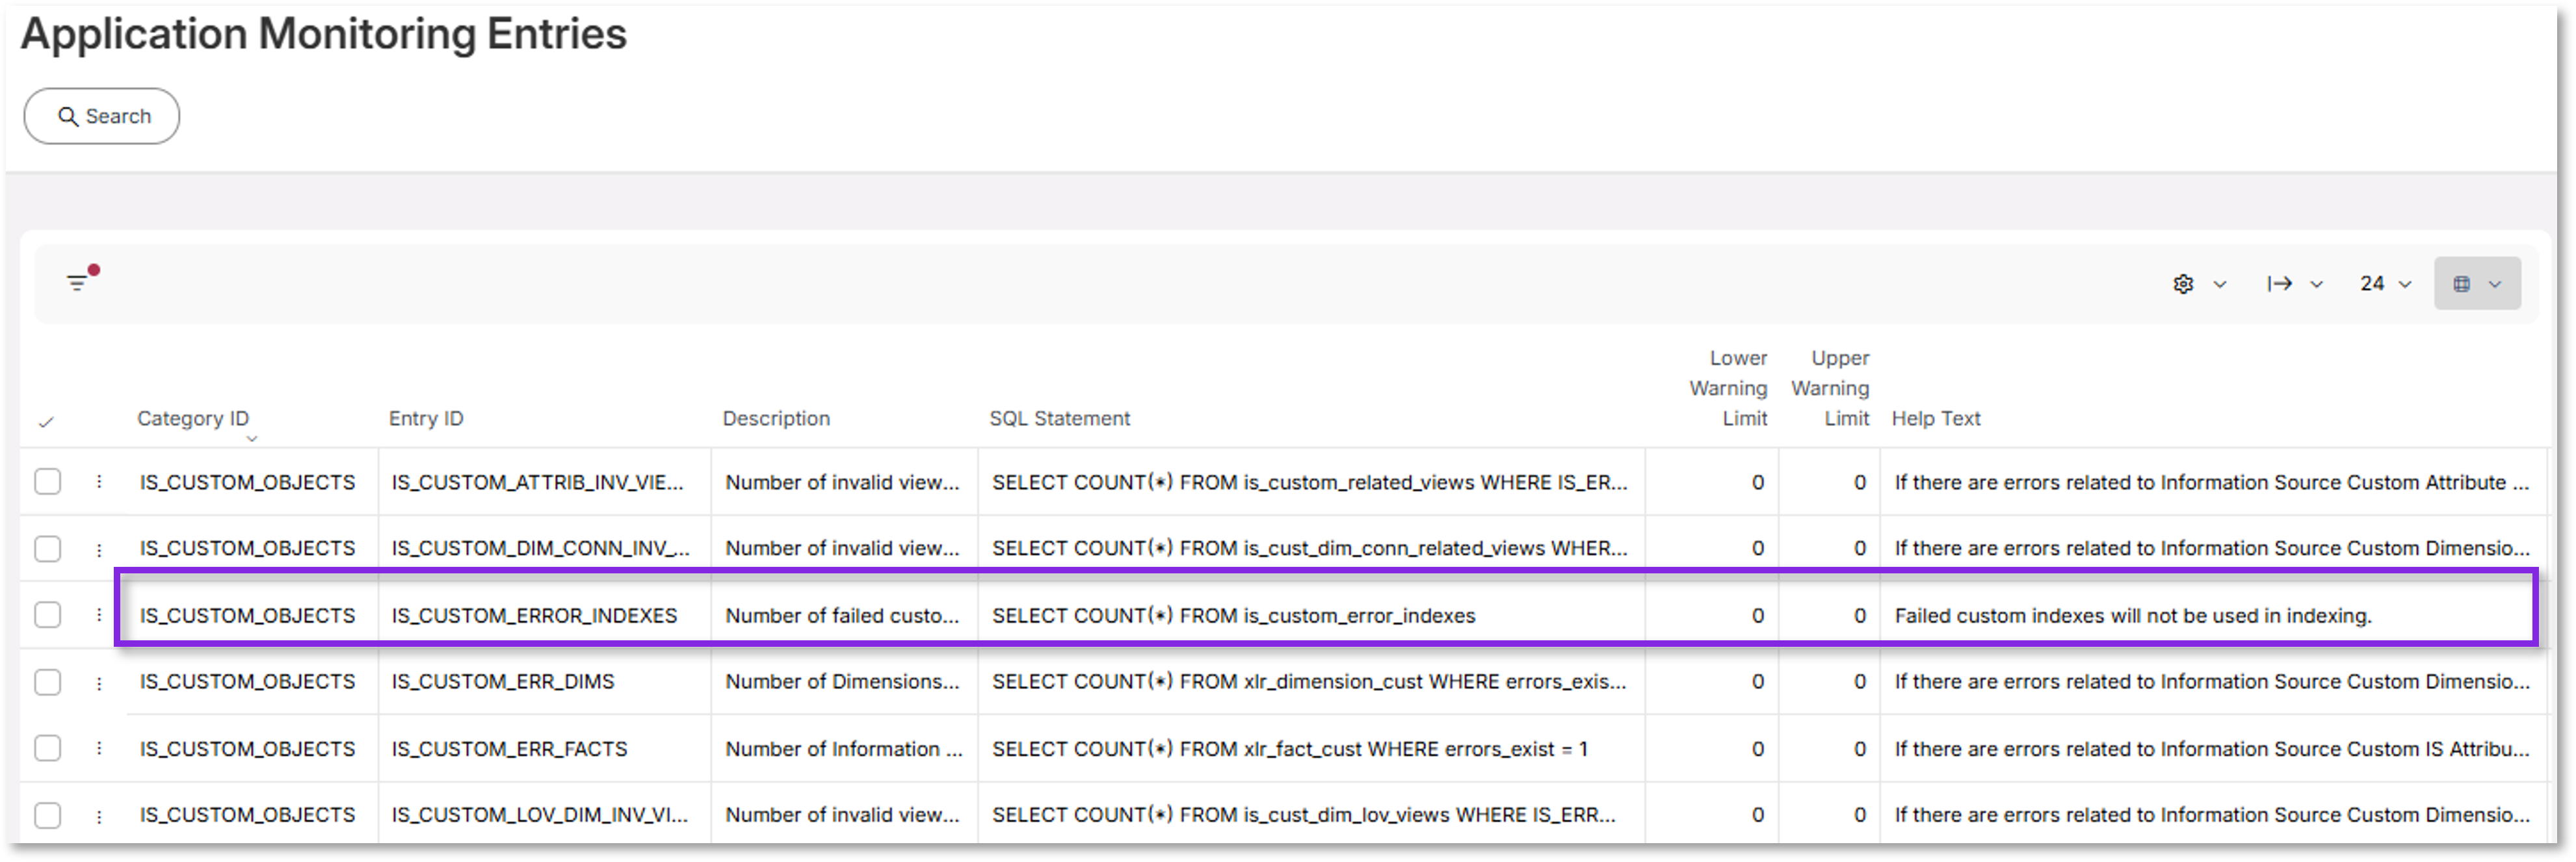Check the IS_CUSTOM_ATTRIB_INV_VIE row checkbox
The height and width of the screenshot is (862, 2576).
(48, 482)
